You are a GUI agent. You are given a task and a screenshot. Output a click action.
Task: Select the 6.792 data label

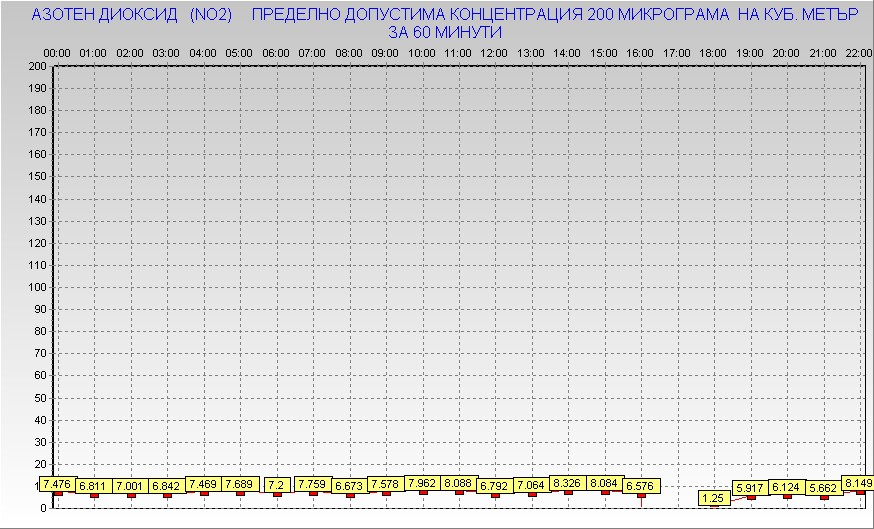tap(495, 486)
